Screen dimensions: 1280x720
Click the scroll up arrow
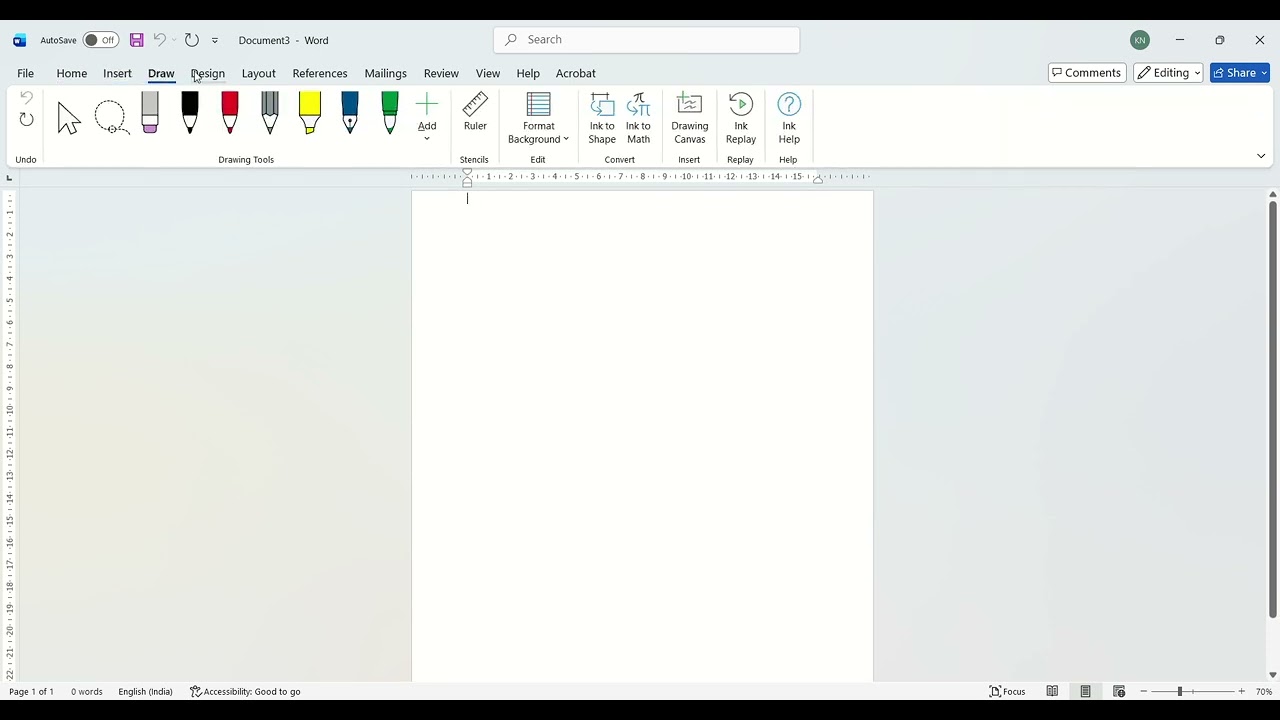point(1272,194)
